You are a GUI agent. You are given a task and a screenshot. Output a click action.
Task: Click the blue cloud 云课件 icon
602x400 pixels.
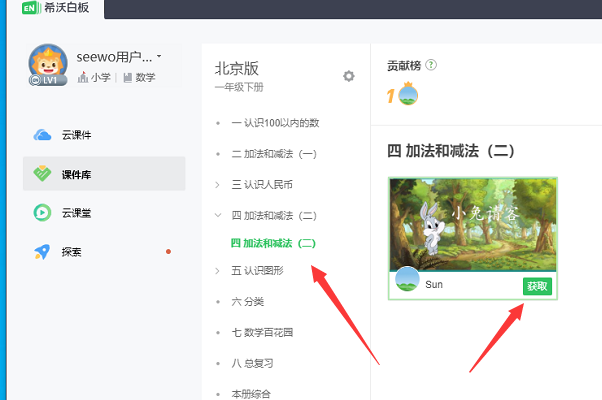pyautogui.click(x=42, y=135)
